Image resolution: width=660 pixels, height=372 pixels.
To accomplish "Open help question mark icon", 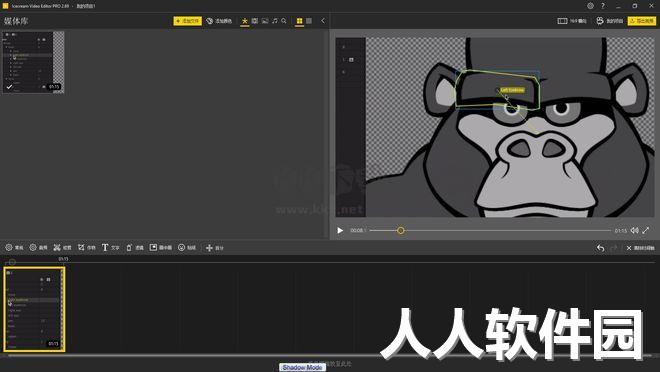I will tap(603, 6).
